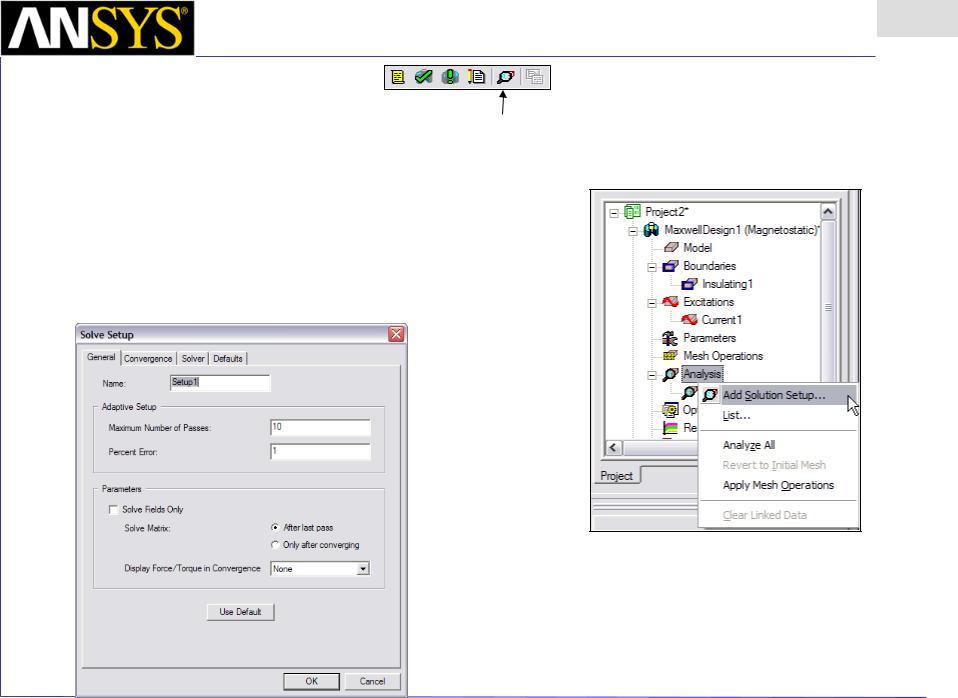Viewport: 958px width, 698px height.
Task: Click the Excitations node icon
Action: tap(671, 301)
